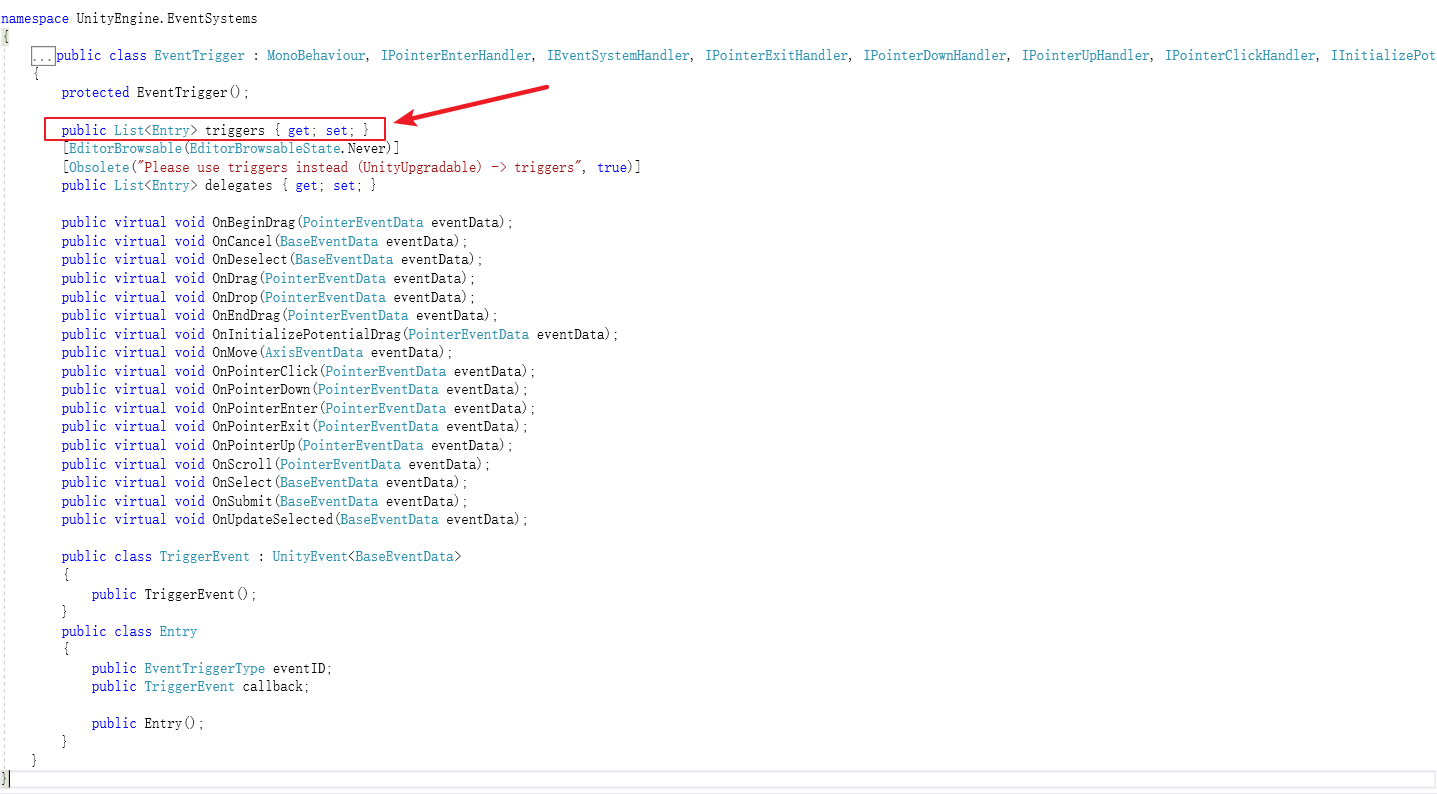Click the Obsolete attribute name
1437x794 pixels.
click(99, 167)
